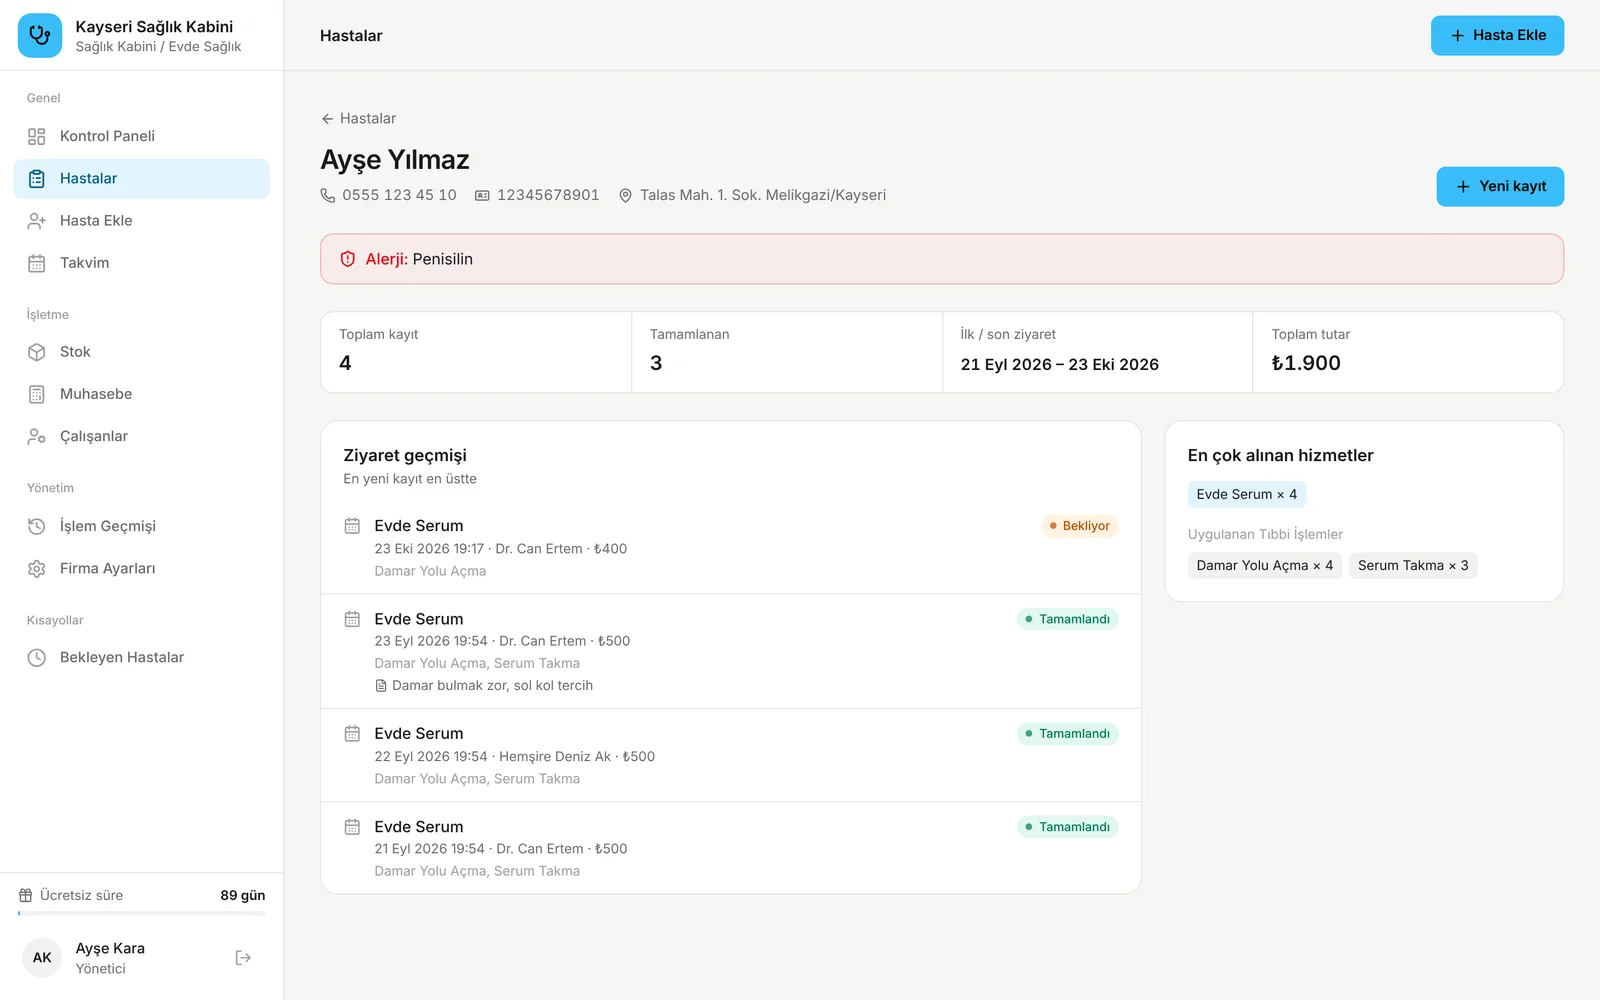Open the pending Evde Serum visit from 23 Eki
This screenshot has height=1000, width=1600.
[x=731, y=547]
